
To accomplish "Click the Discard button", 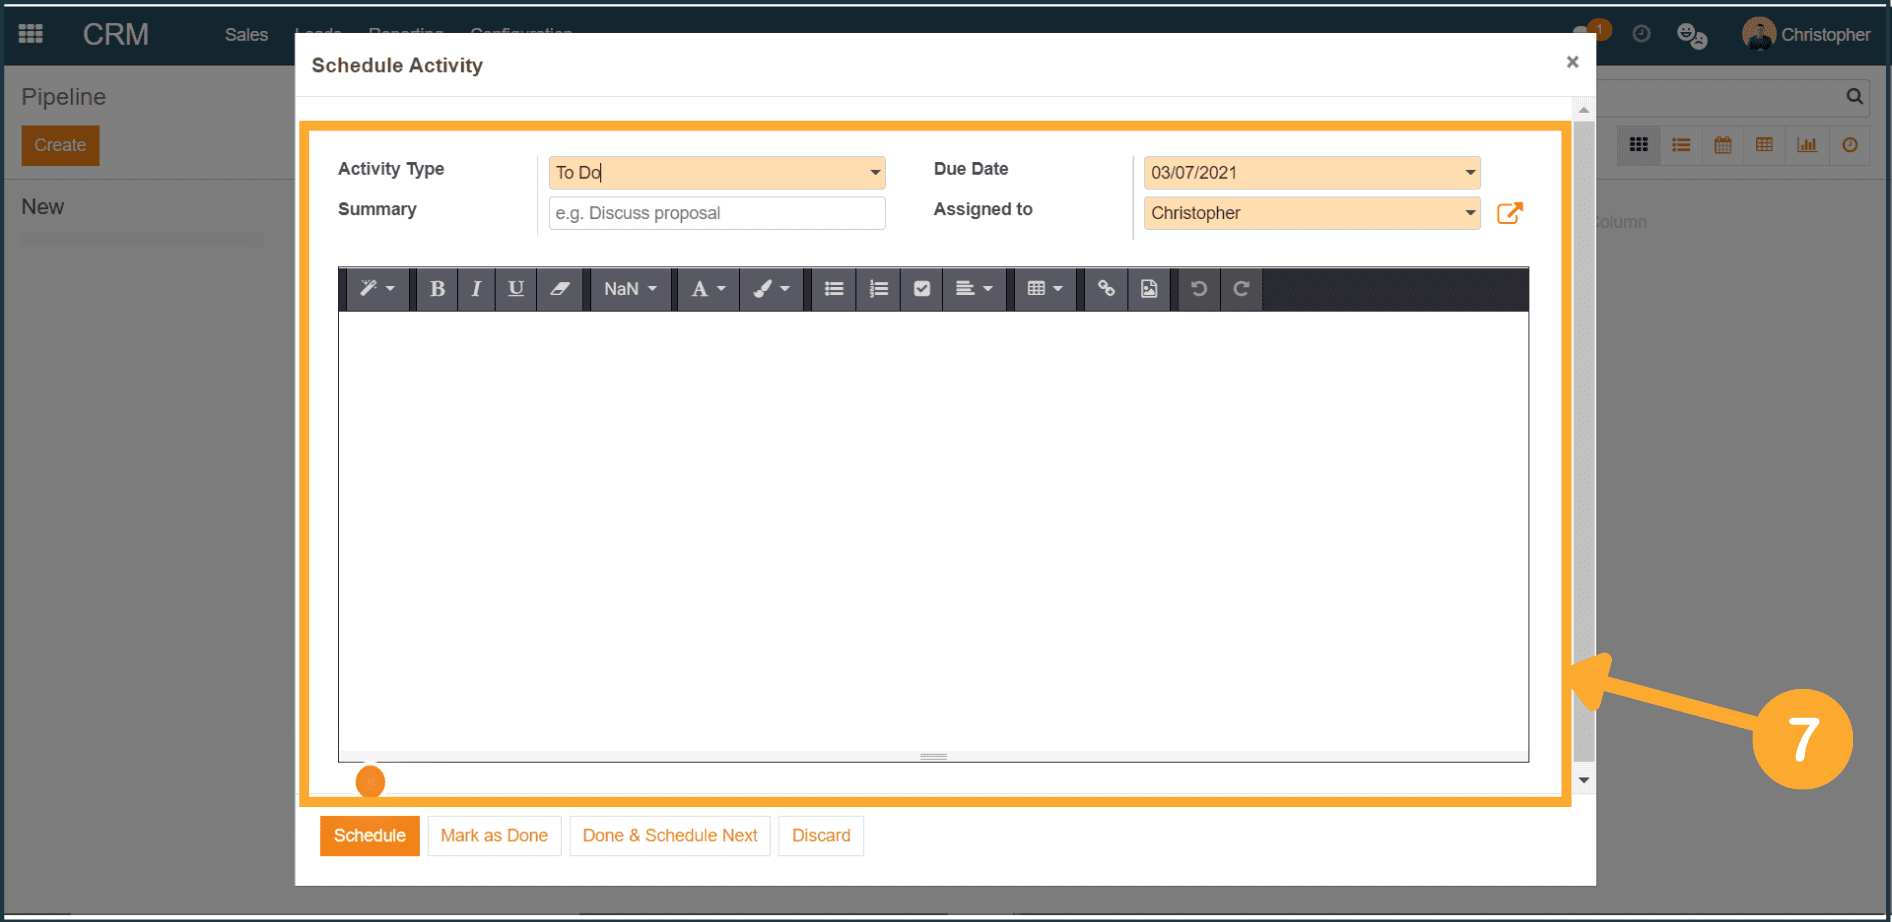I will [820, 836].
